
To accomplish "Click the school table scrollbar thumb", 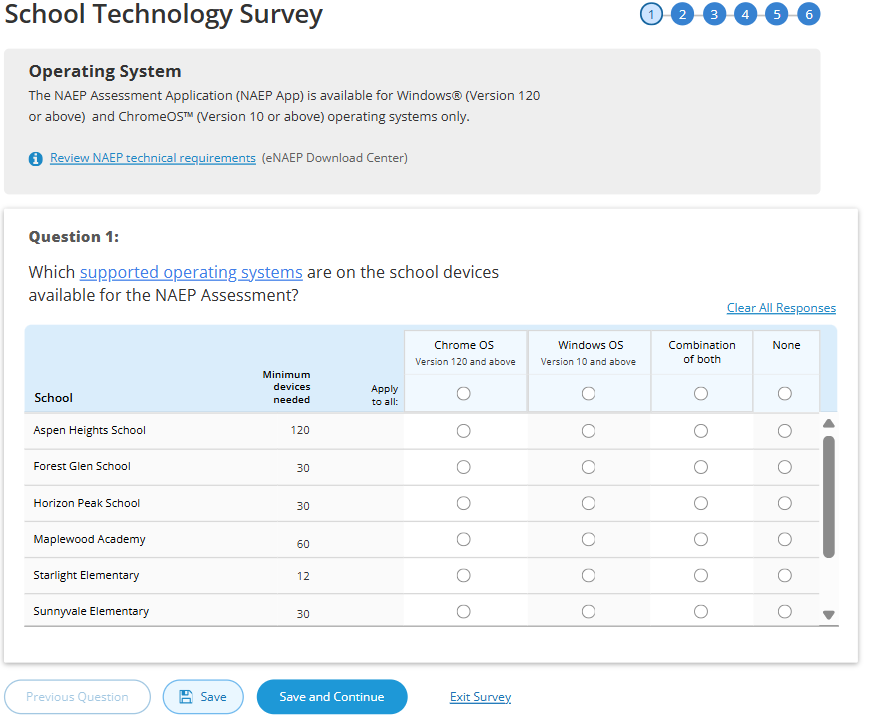I will point(828,495).
